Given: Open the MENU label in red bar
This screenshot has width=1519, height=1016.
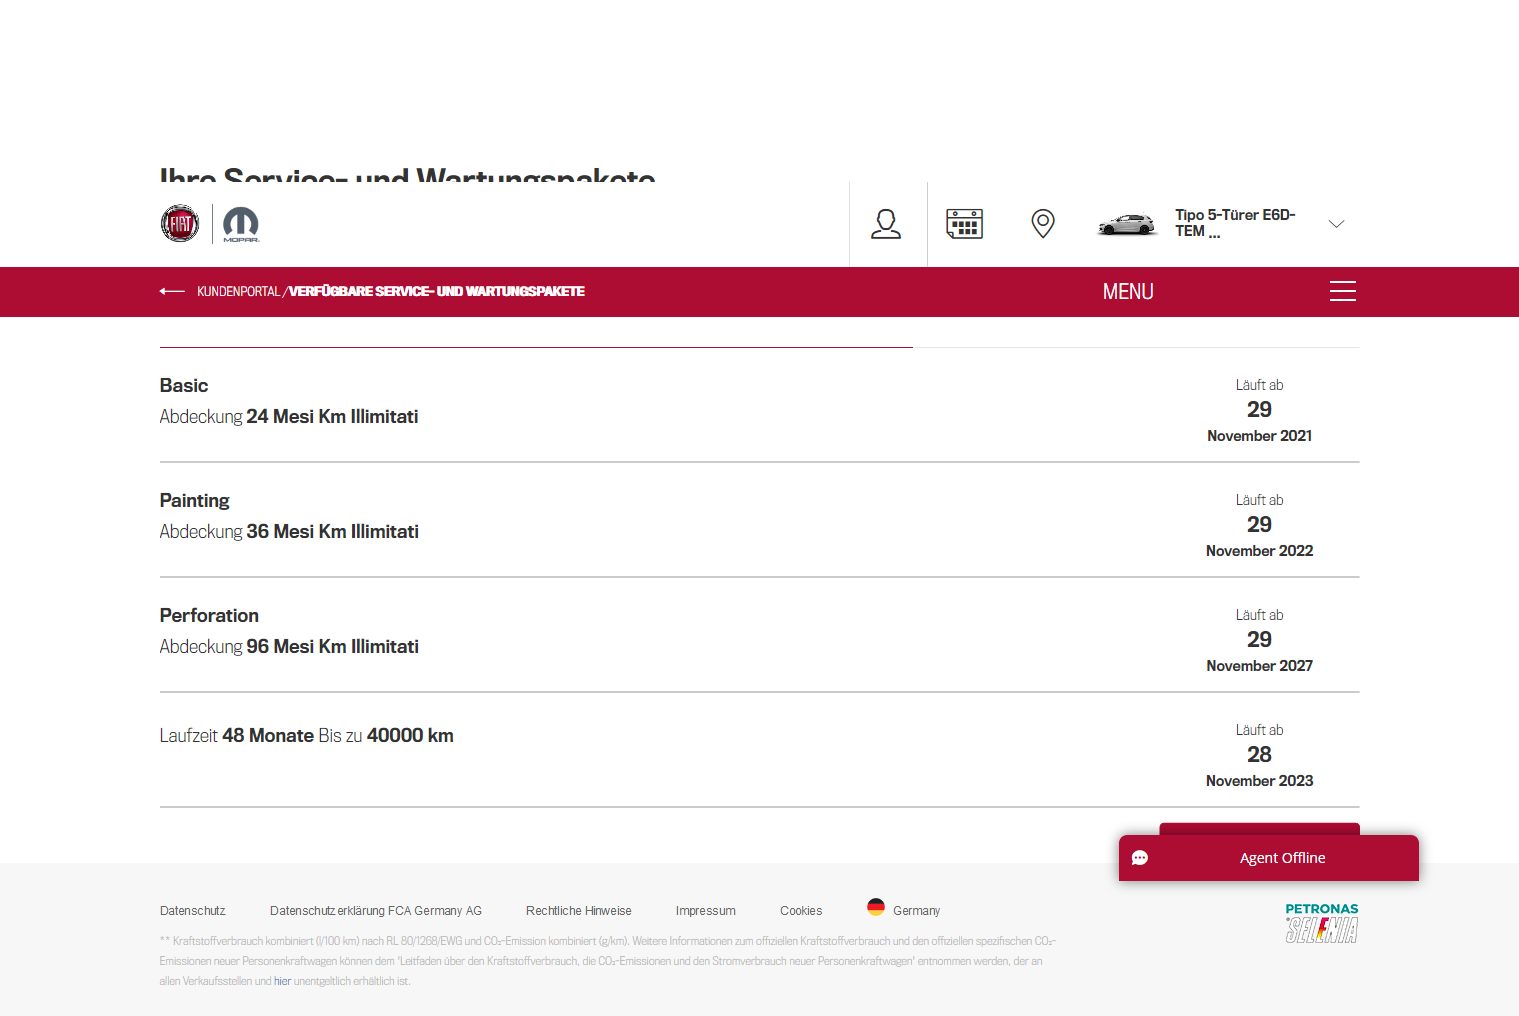Looking at the screenshot, I should 1128,292.
